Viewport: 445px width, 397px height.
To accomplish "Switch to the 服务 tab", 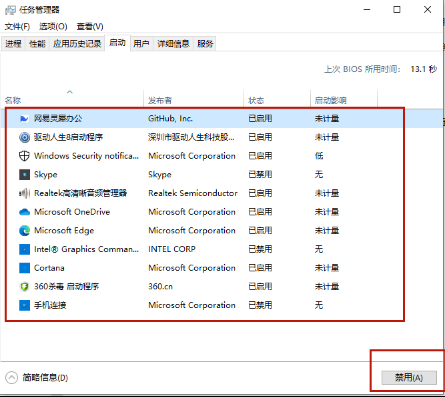I will click(205, 44).
